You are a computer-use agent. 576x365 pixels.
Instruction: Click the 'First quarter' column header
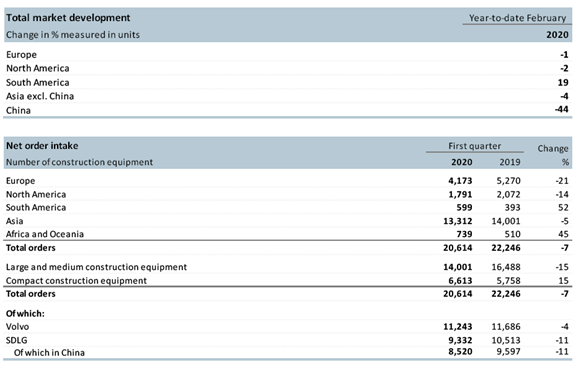(474, 146)
